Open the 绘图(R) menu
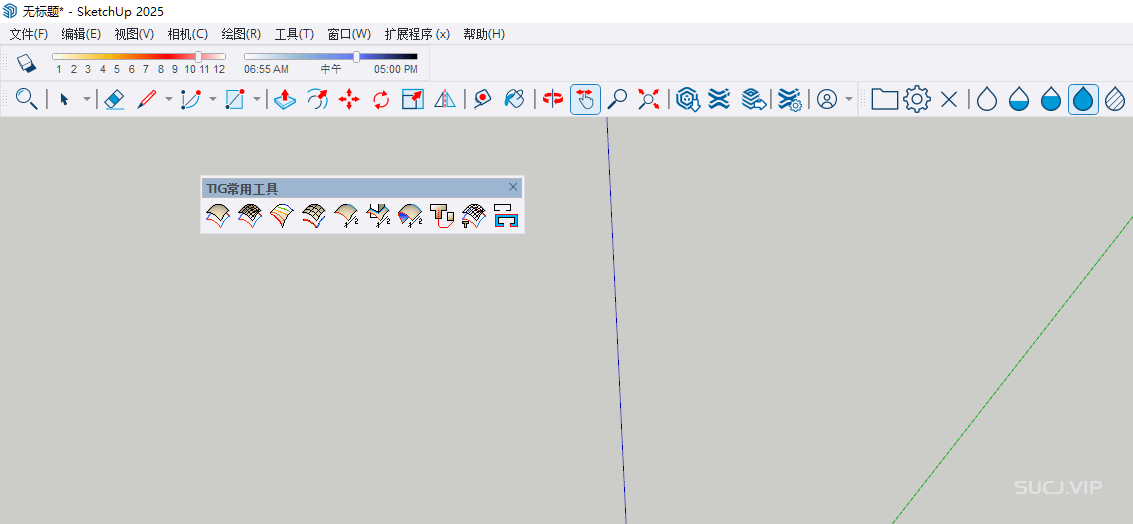This screenshot has width=1133, height=524. tap(241, 34)
